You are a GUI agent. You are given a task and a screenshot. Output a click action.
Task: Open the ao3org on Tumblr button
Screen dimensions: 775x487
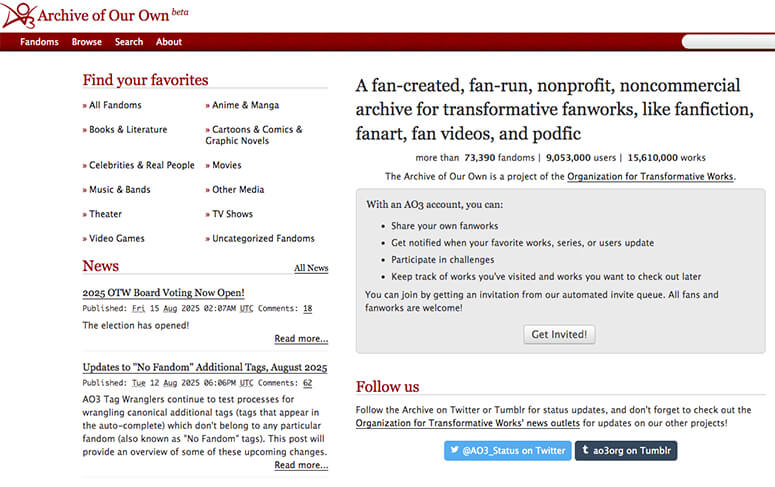click(x=626, y=450)
